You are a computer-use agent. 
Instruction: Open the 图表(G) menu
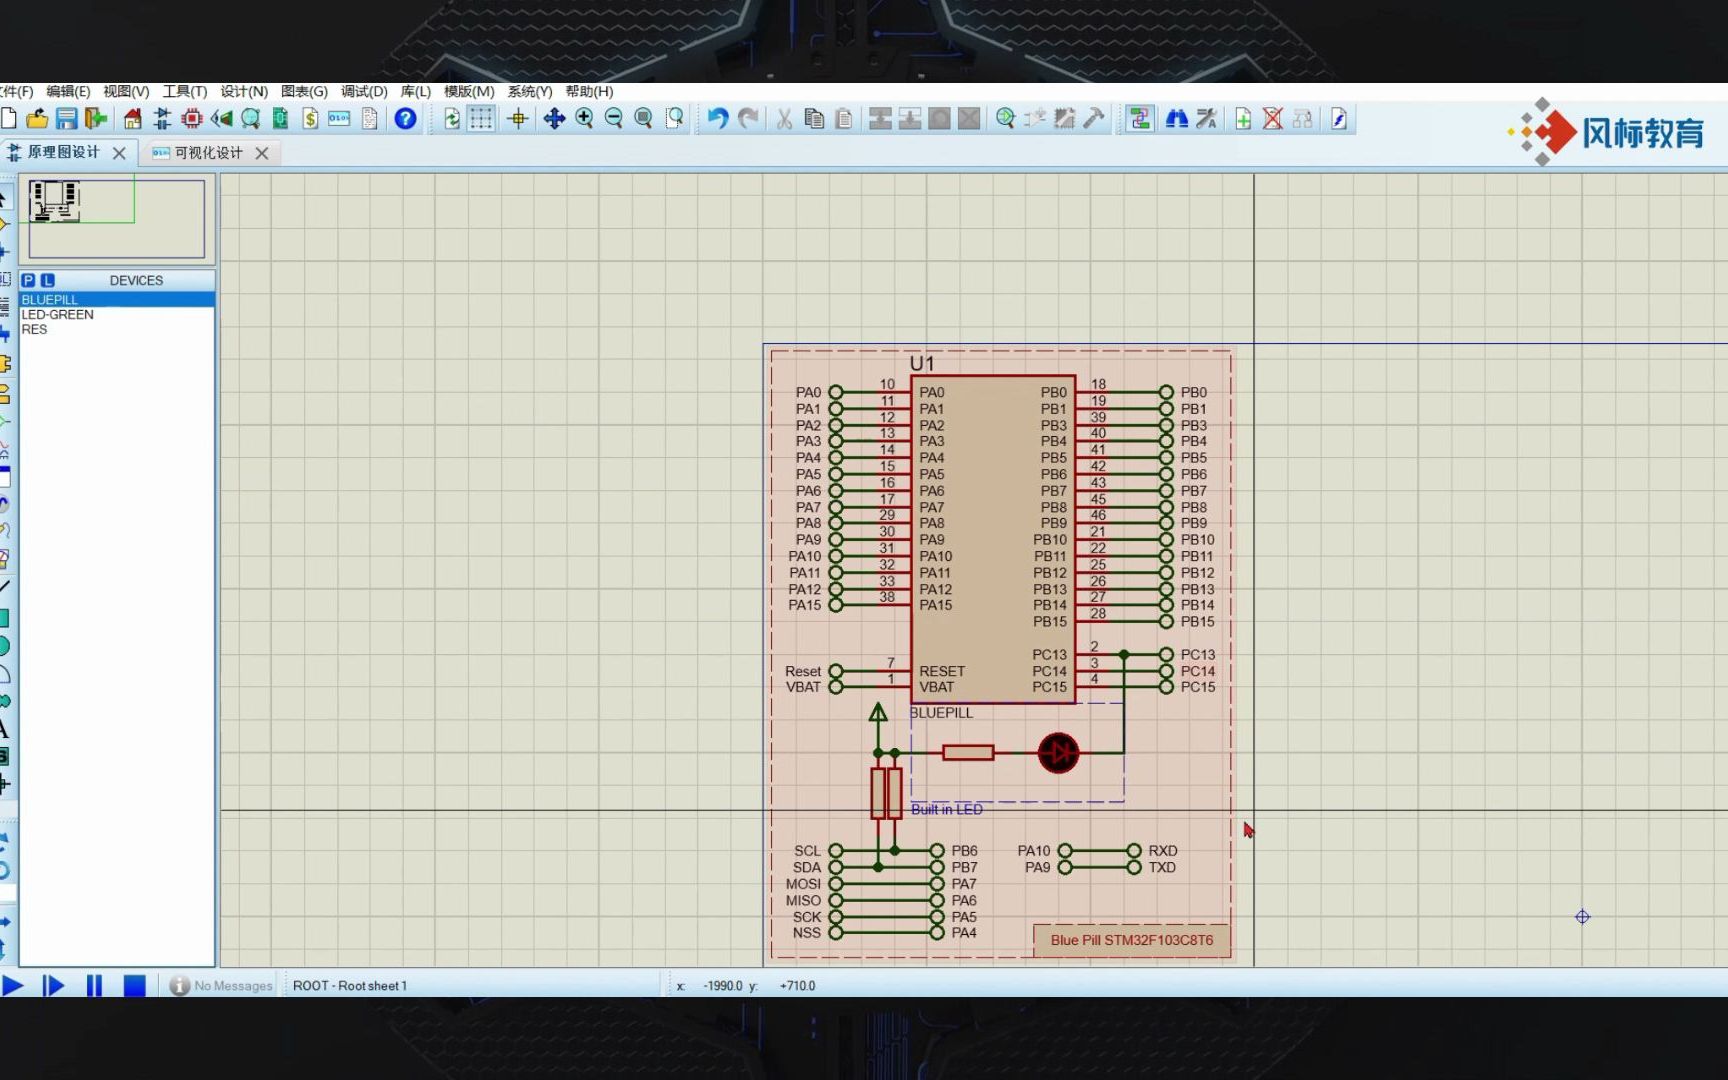(x=303, y=91)
